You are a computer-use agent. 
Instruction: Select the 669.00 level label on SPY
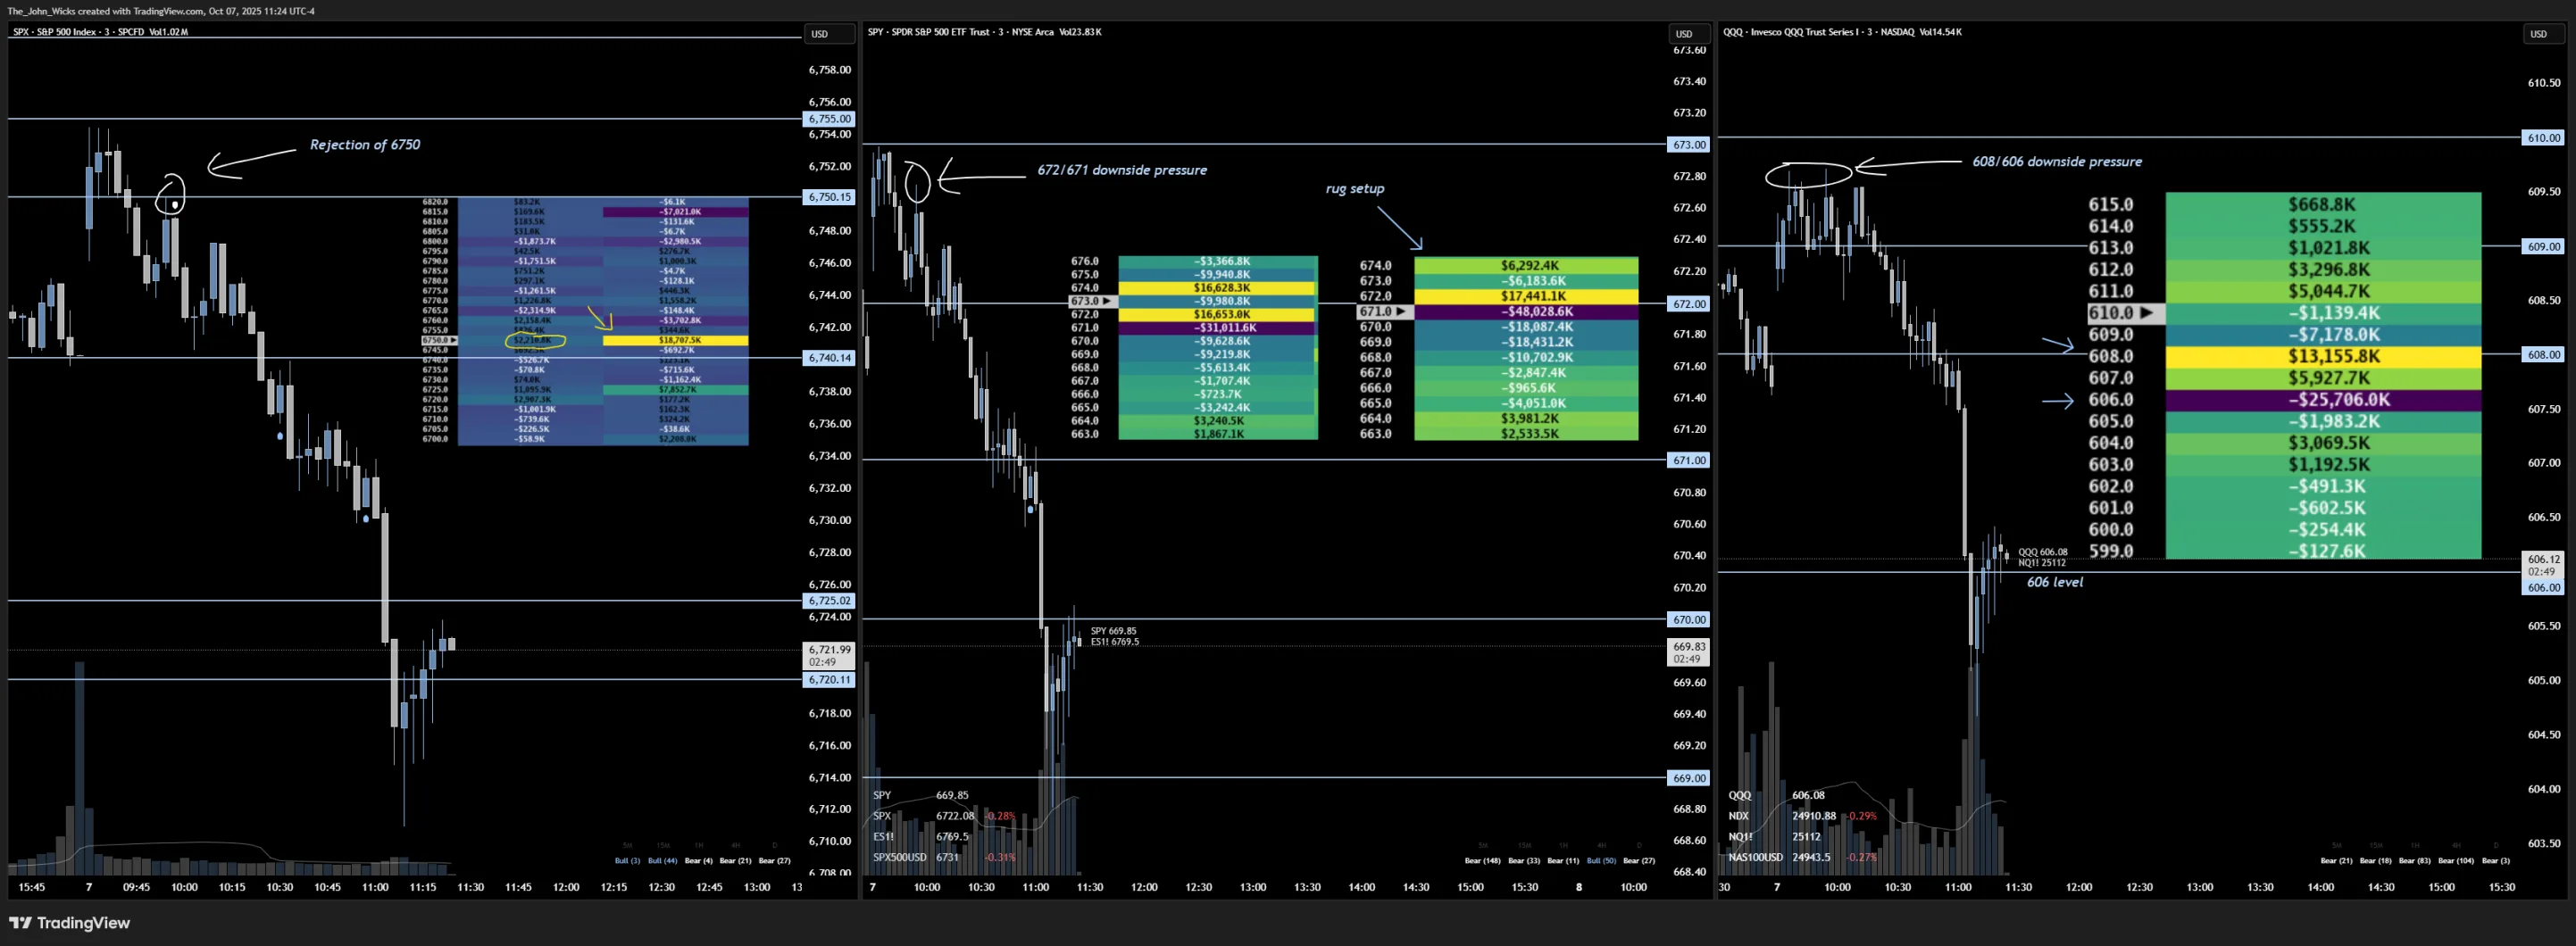[x=1689, y=778]
